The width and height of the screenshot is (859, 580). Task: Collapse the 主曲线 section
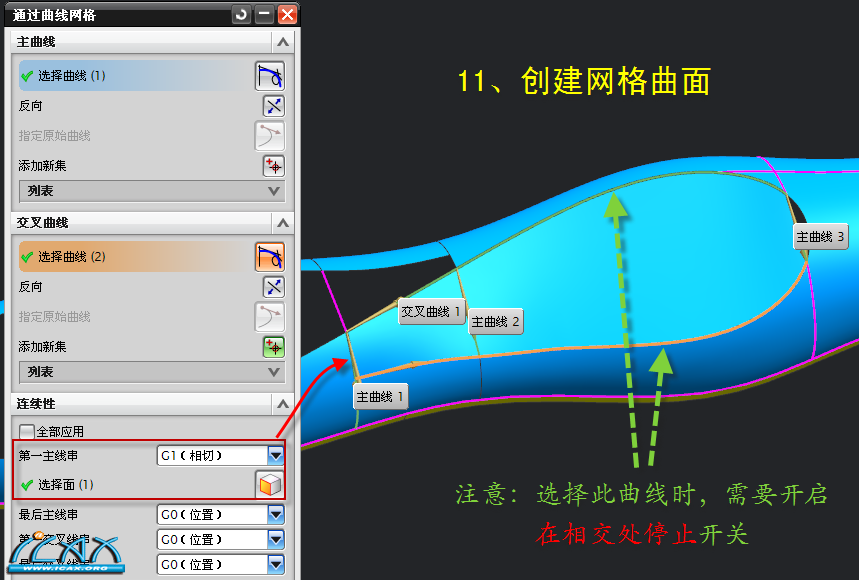coord(283,42)
